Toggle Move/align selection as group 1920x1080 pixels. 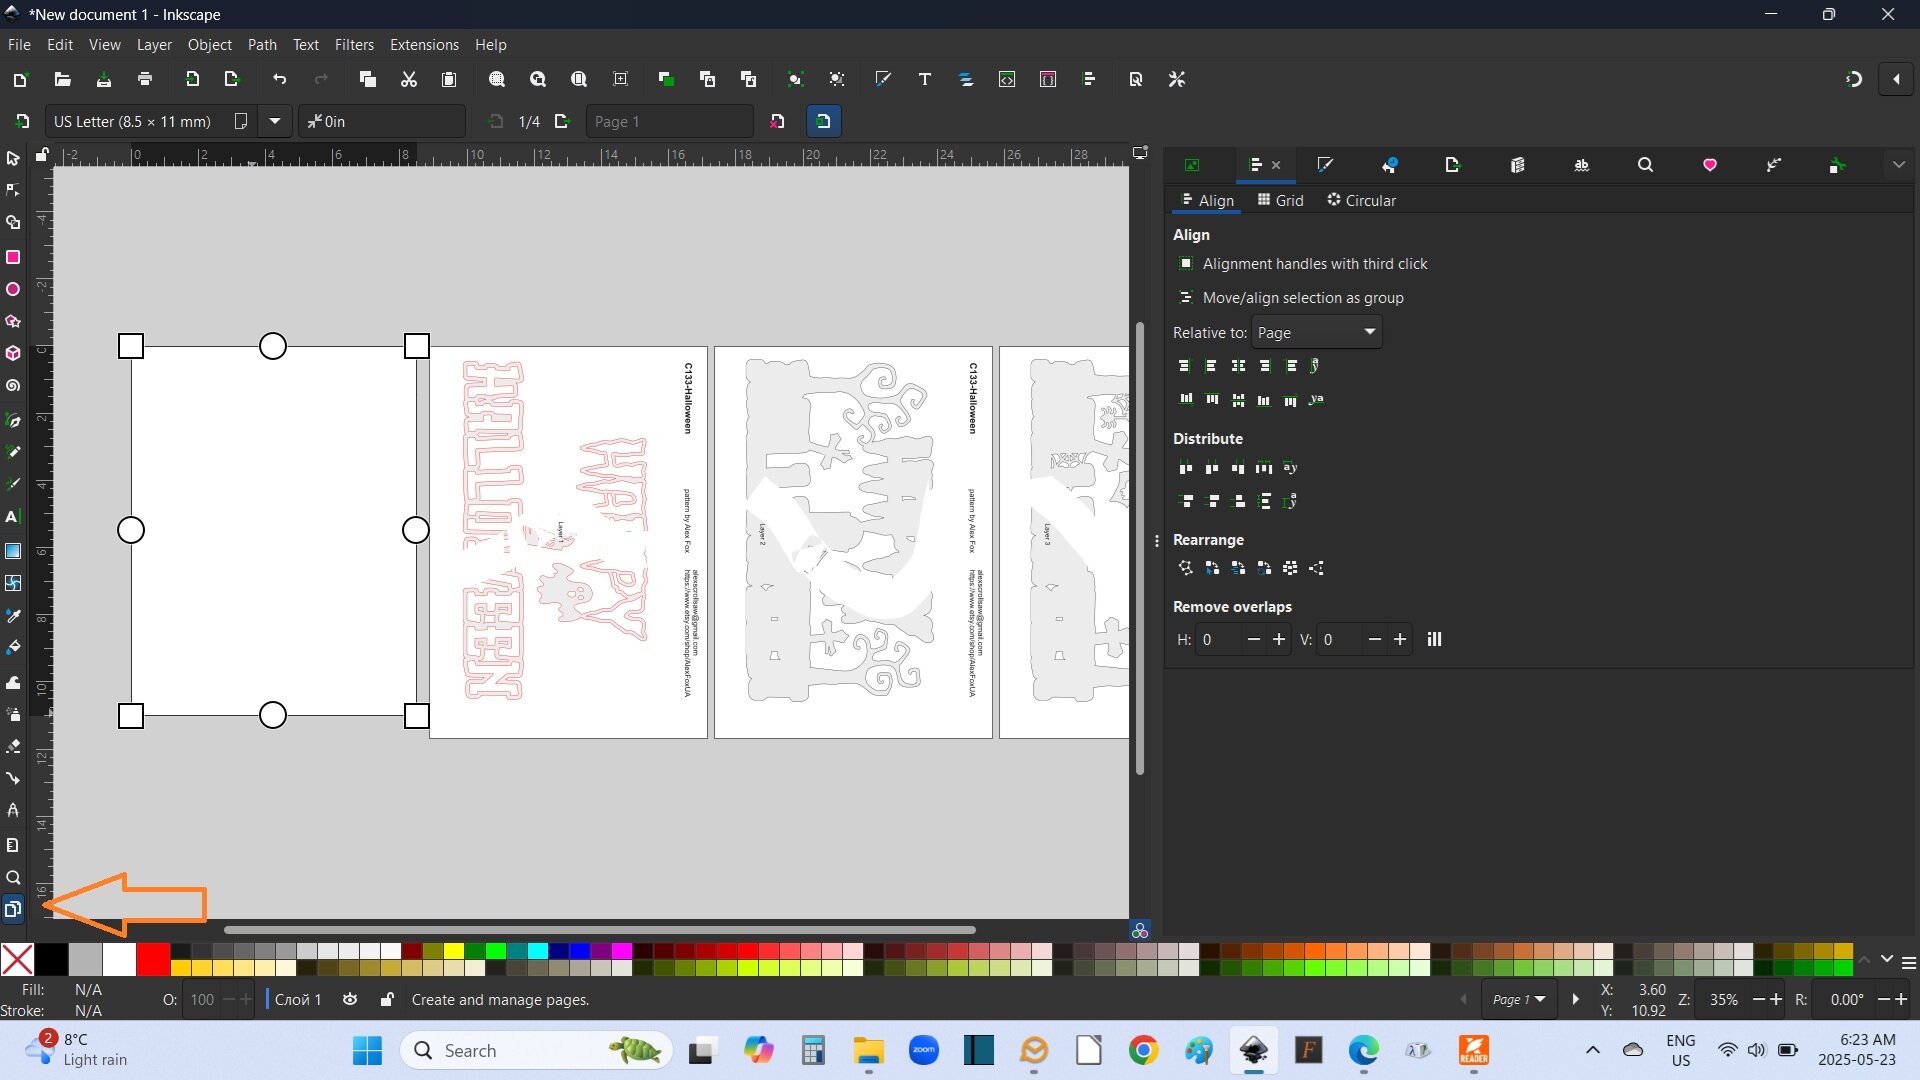coord(1186,298)
